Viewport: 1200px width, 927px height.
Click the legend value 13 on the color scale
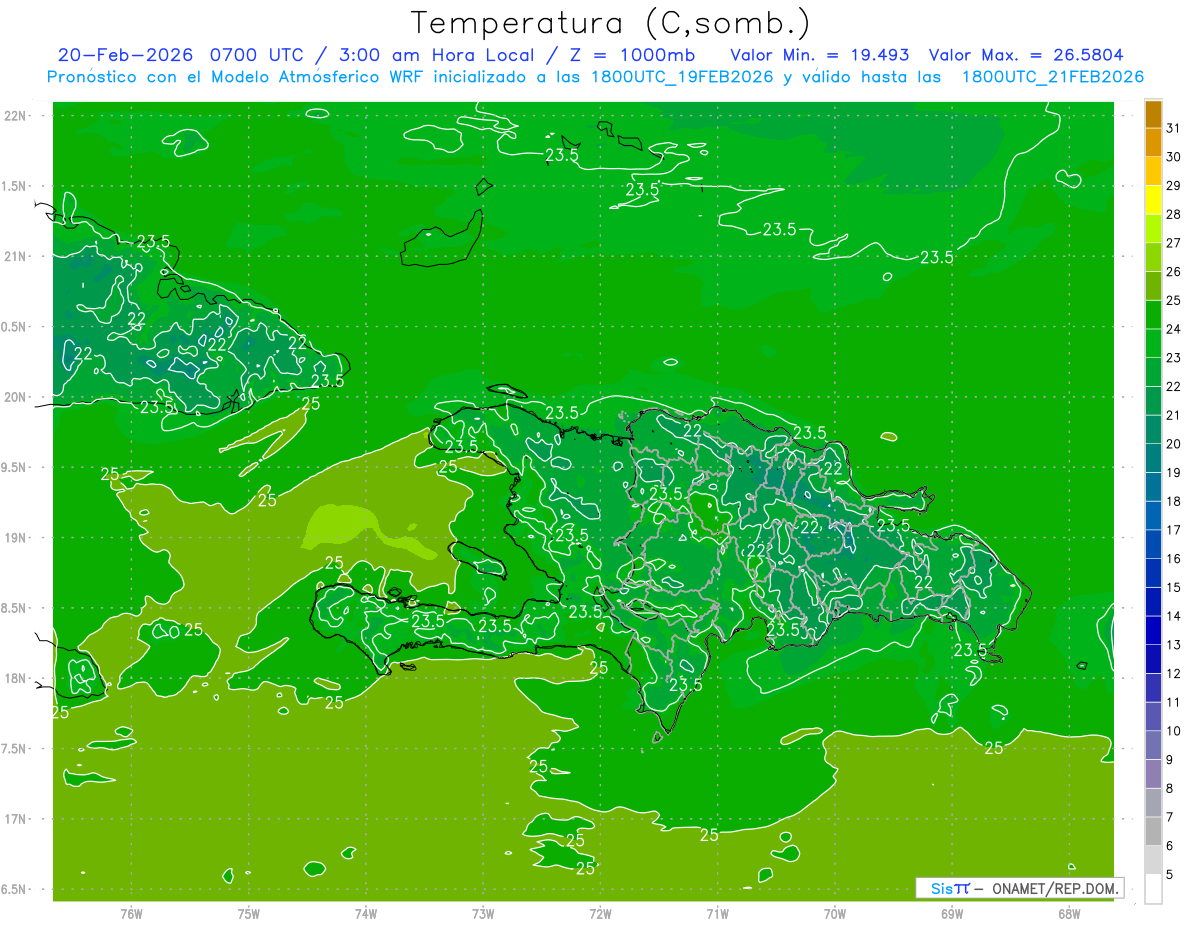(1173, 645)
